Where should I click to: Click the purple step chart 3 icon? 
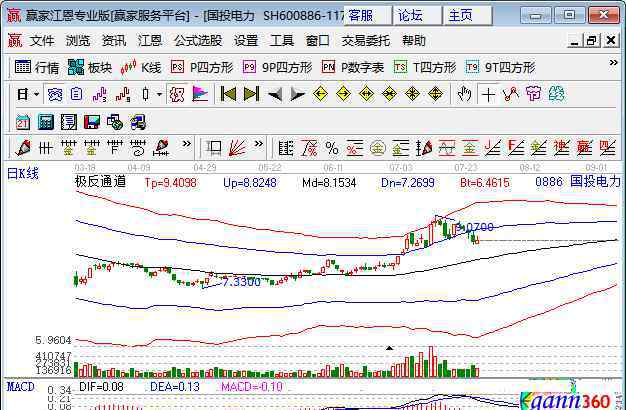[100, 95]
